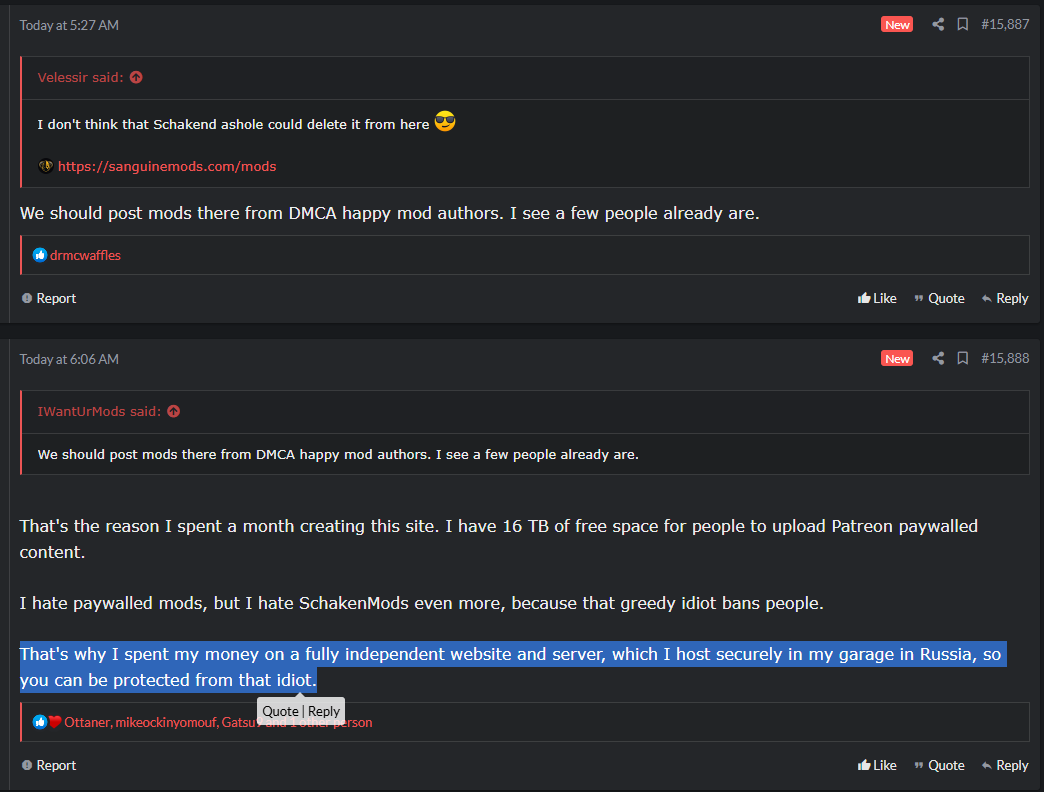This screenshot has height=792, width=1044.
Task: Bookmark post #15,888
Action: pos(962,358)
